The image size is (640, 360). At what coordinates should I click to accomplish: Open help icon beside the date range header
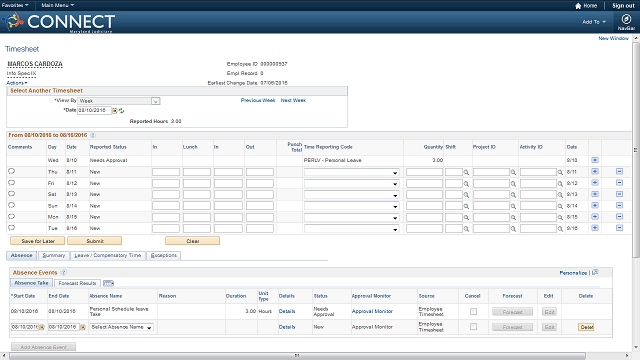(93, 135)
